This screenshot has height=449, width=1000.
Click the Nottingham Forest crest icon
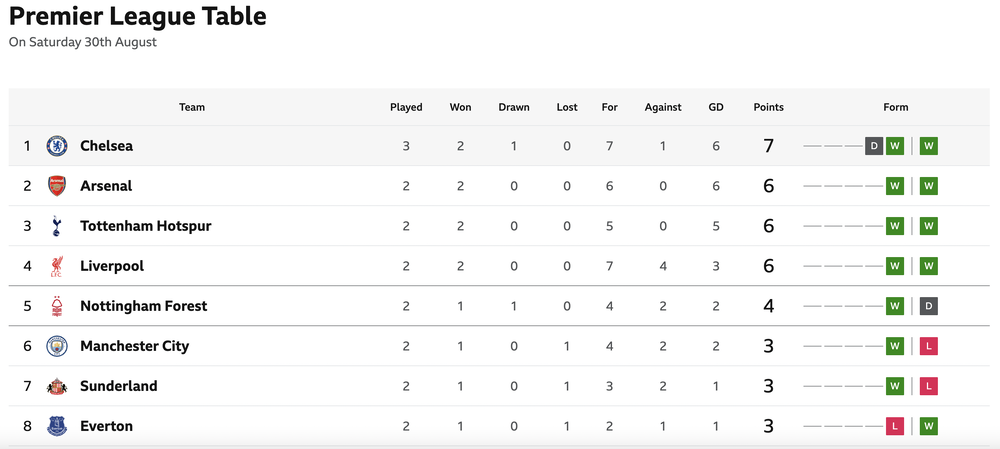click(x=57, y=306)
